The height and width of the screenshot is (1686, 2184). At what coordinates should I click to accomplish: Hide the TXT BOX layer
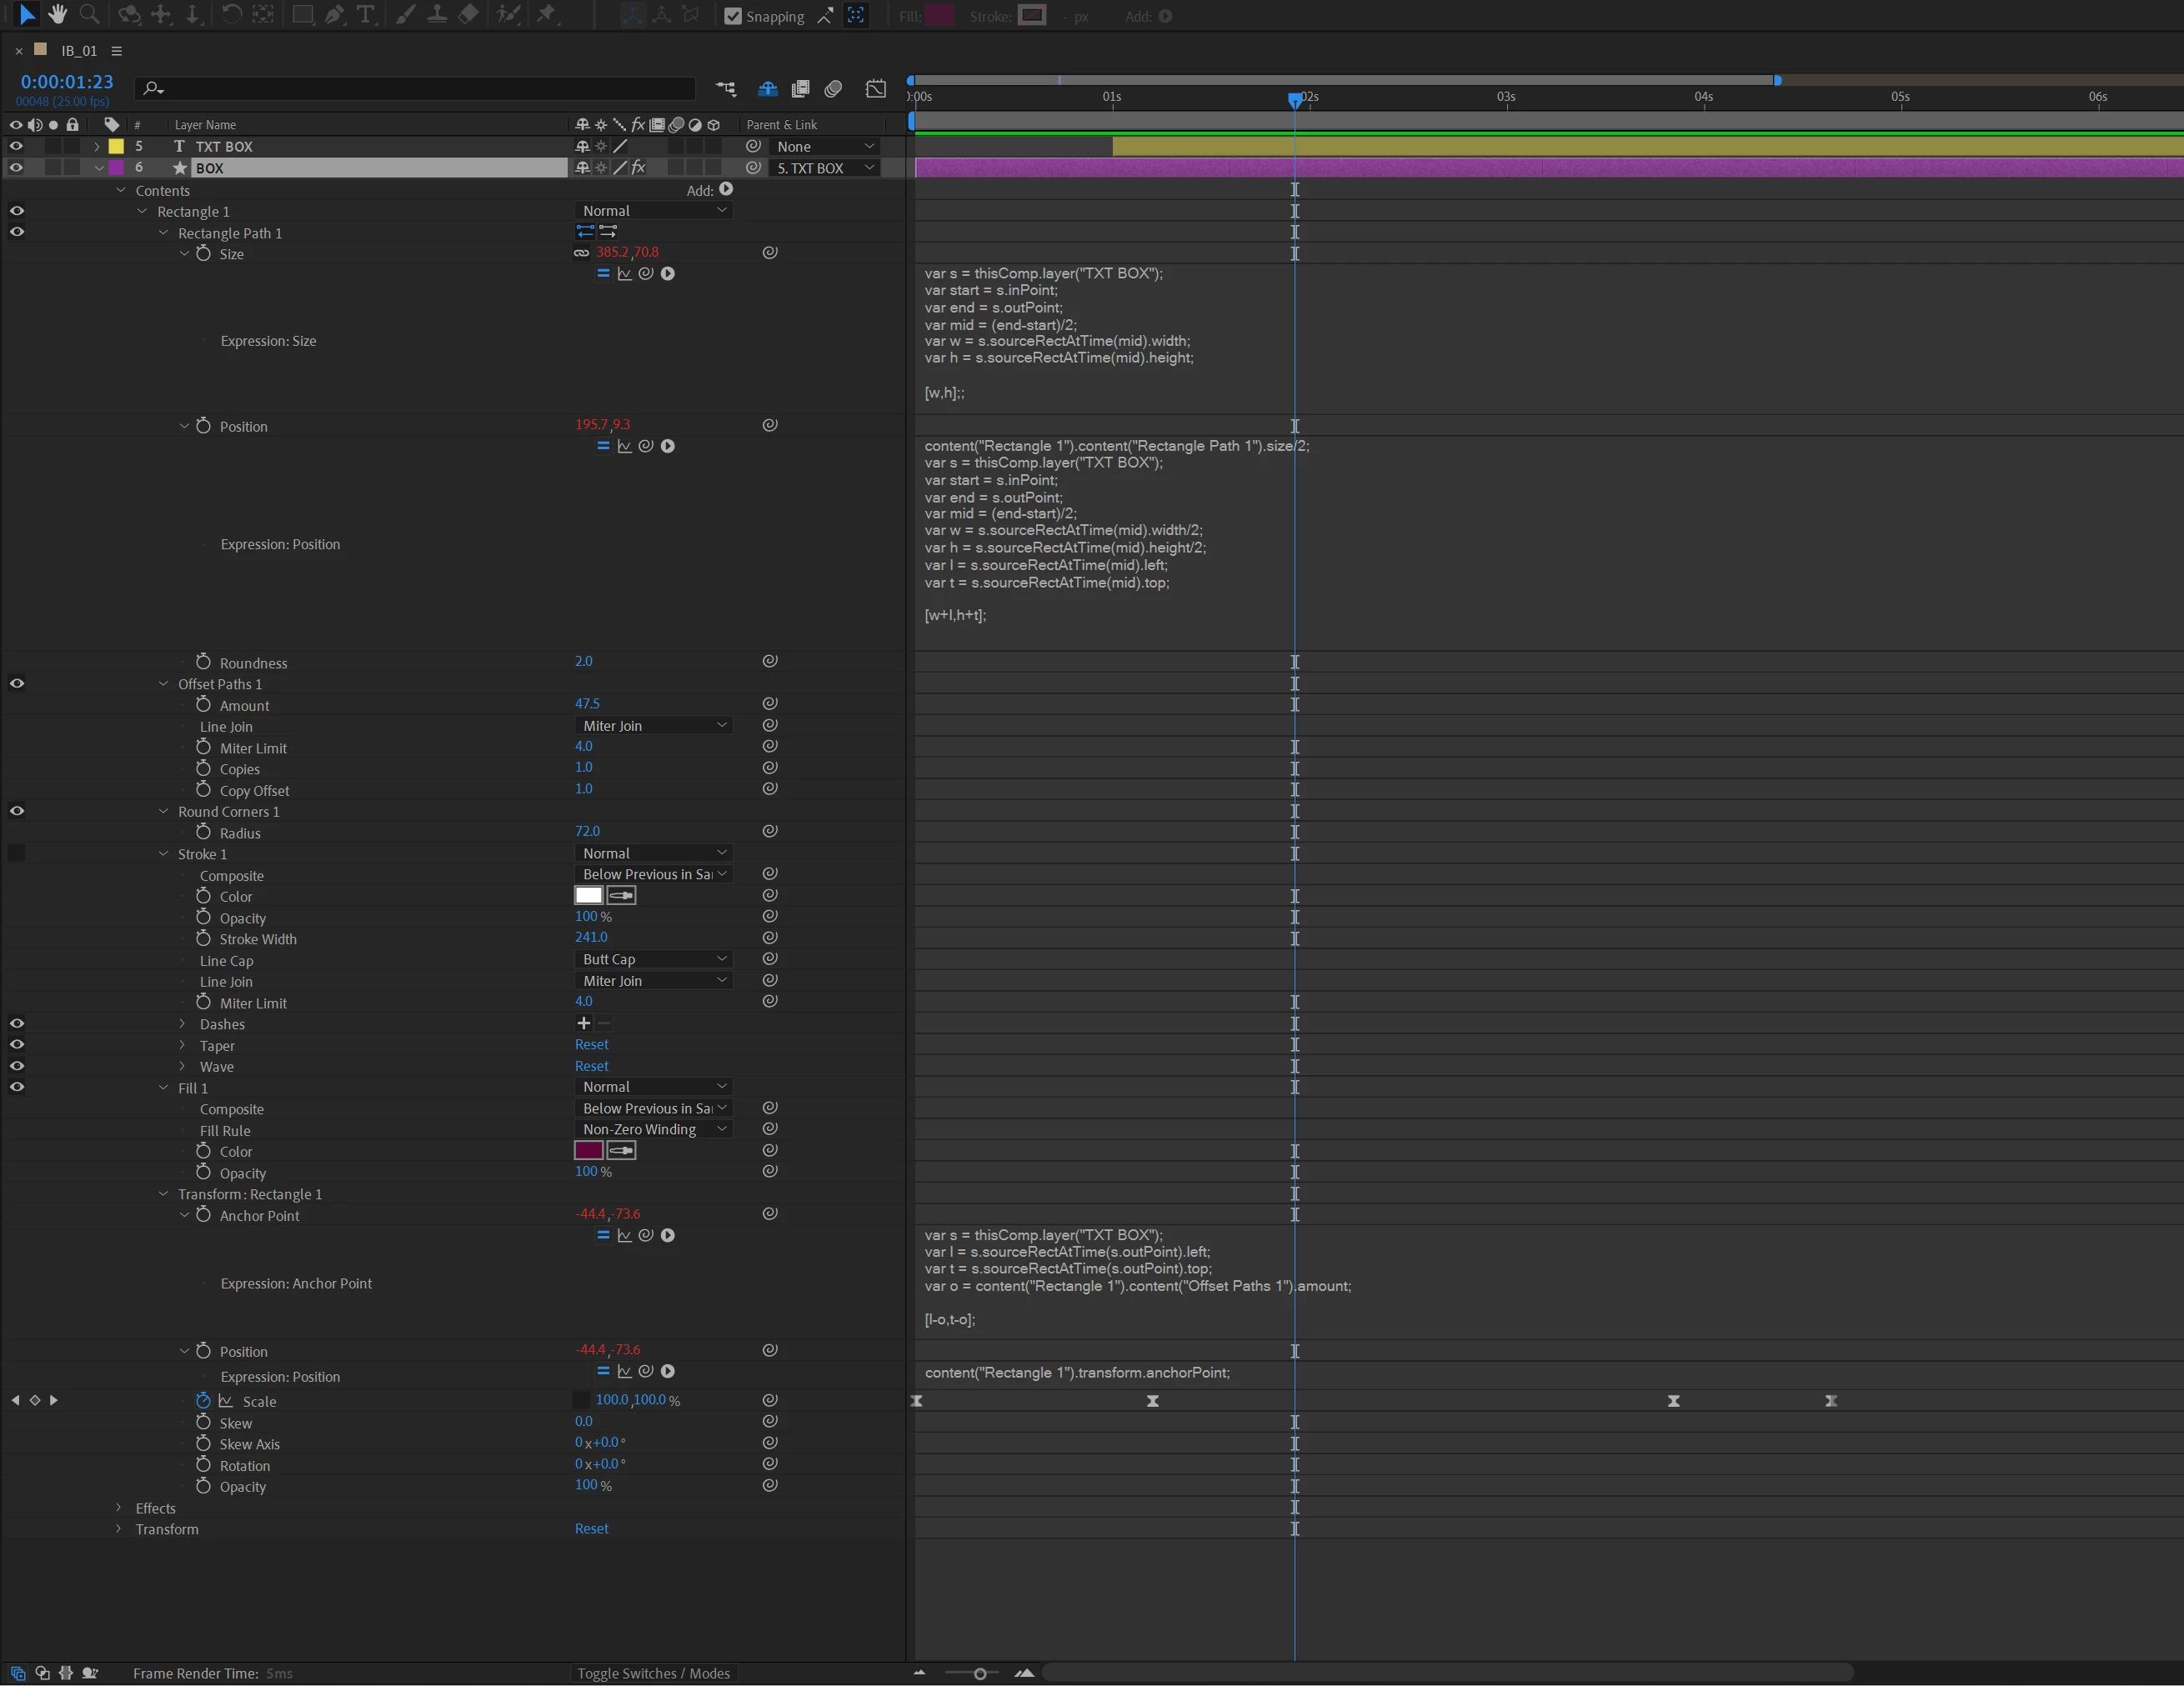[16, 146]
